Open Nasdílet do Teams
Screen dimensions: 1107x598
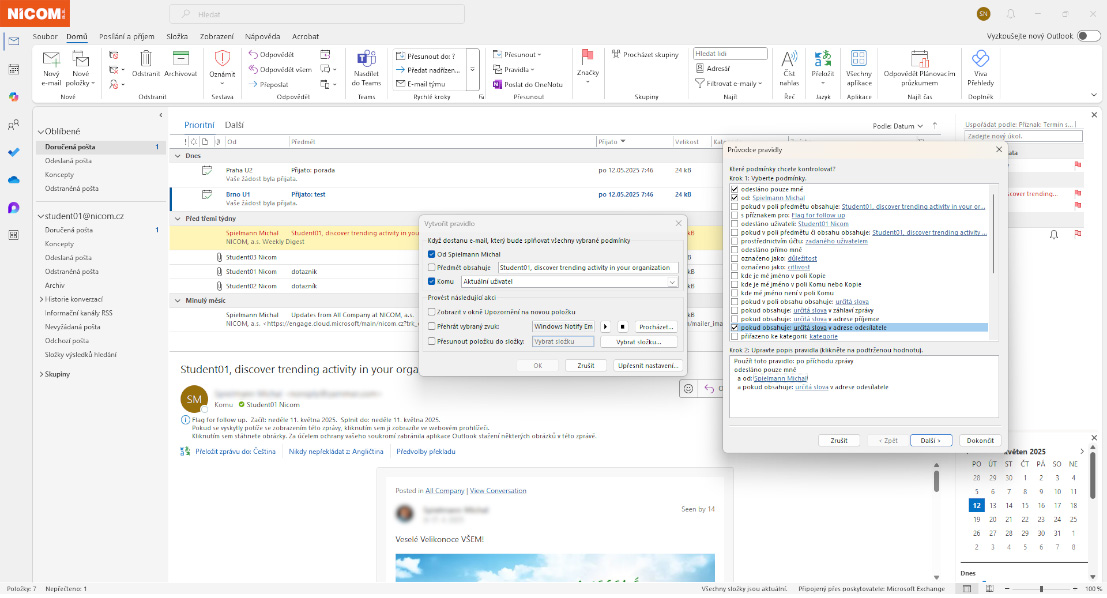(366, 64)
